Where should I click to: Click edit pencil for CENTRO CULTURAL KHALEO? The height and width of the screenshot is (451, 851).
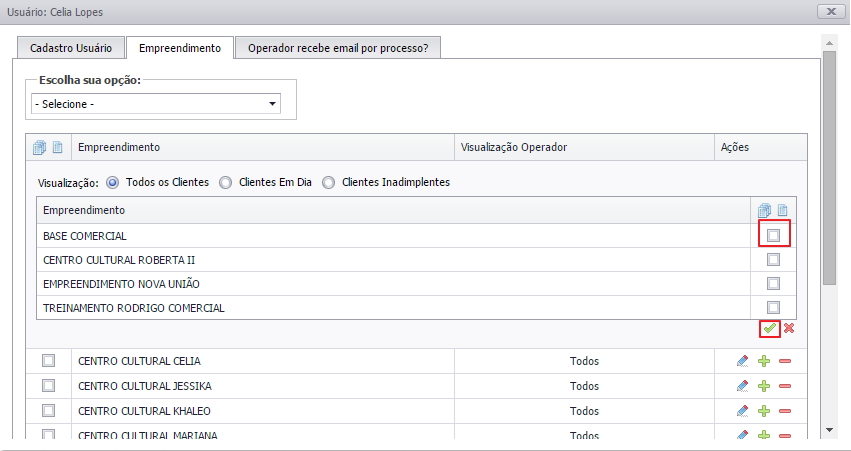tap(742, 411)
